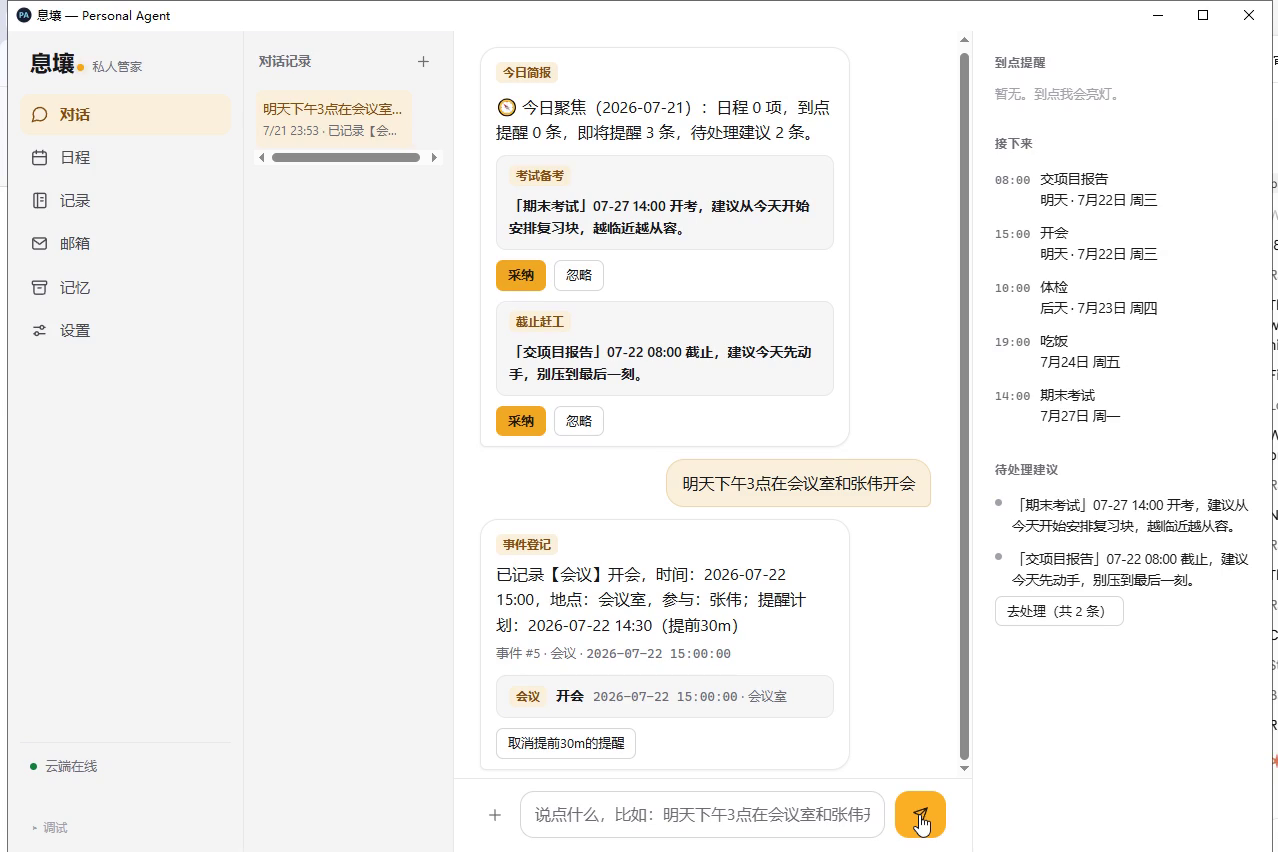Click the right arrow of conversation list scrollbar
The width and height of the screenshot is (1278, 852).
(x=434, y=158)
